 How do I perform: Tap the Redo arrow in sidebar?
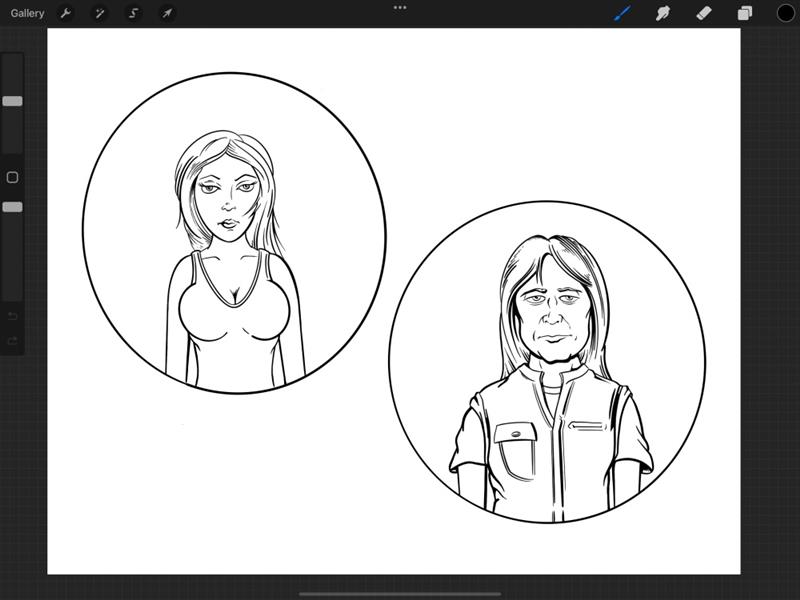click(12, 341)
